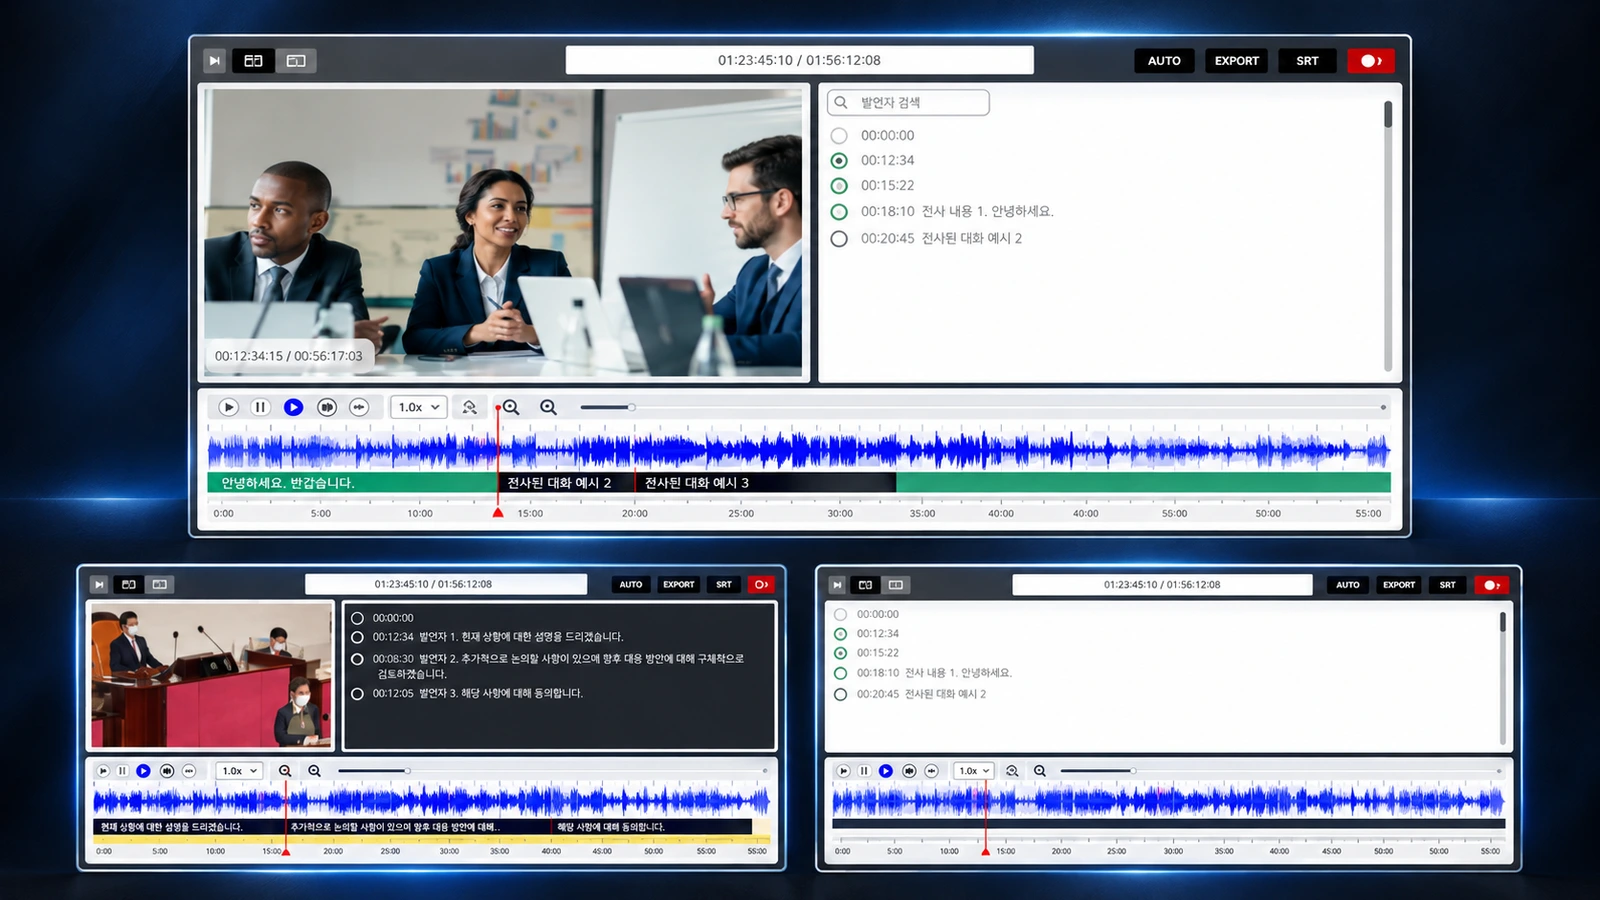Click the skip-to-end icon in main window header
1600x900 pixels.
click(x=214, y=61)
